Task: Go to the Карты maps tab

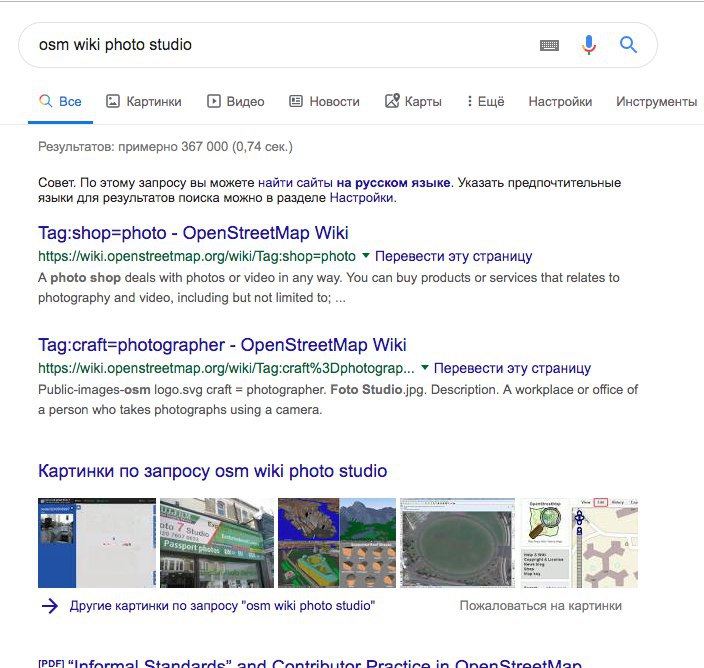Action: (412, 101)
